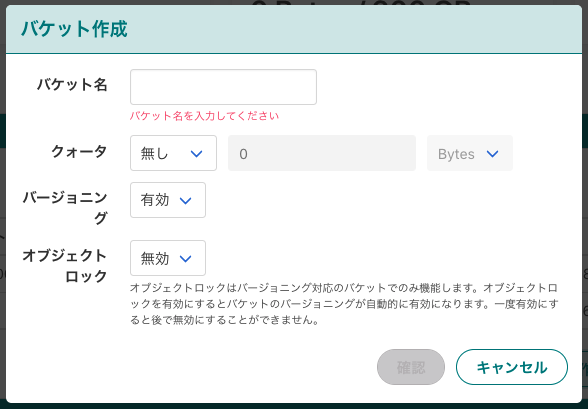Click the キャンセル button
This screenshot has height=409, width=588.
[x=512, y=367]
